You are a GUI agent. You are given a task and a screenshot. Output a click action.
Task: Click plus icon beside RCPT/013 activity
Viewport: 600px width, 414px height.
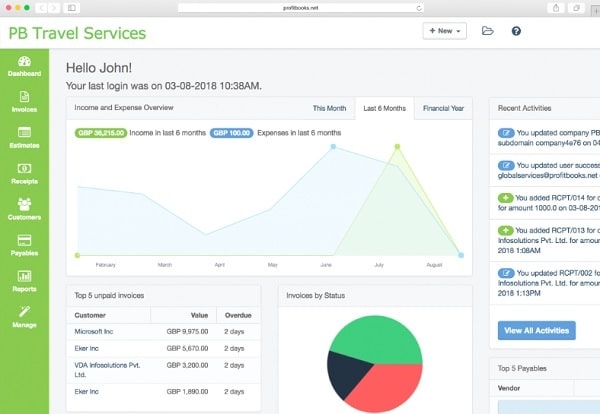505,230
